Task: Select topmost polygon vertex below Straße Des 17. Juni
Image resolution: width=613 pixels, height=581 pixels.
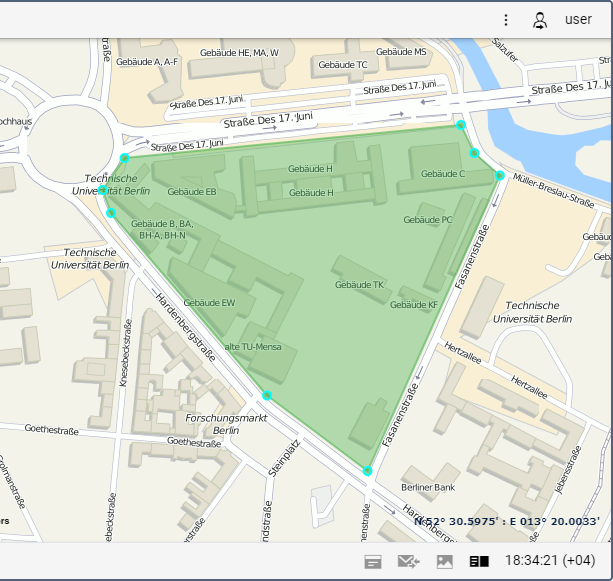Action: point(461,125)
